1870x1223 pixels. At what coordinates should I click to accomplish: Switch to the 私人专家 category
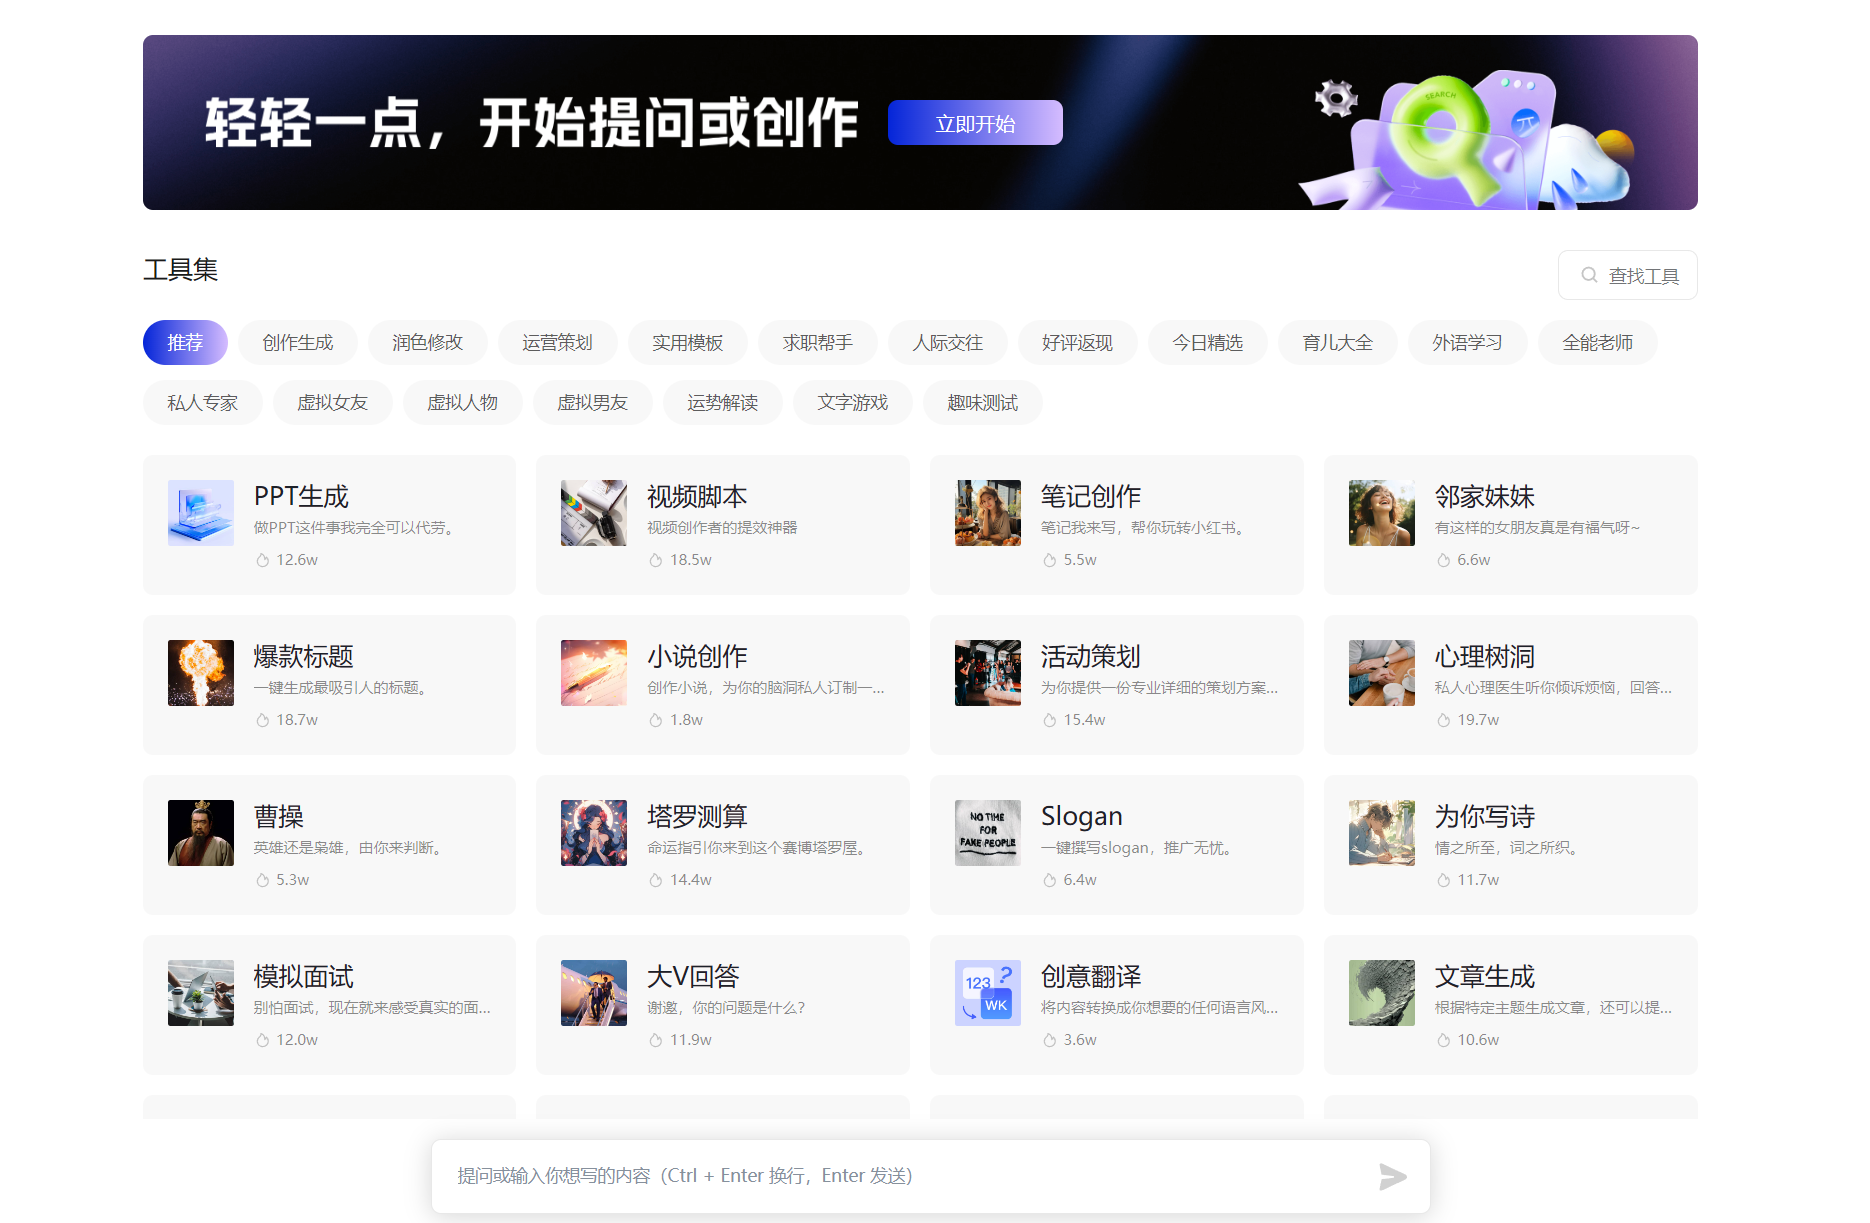point(203,403)
